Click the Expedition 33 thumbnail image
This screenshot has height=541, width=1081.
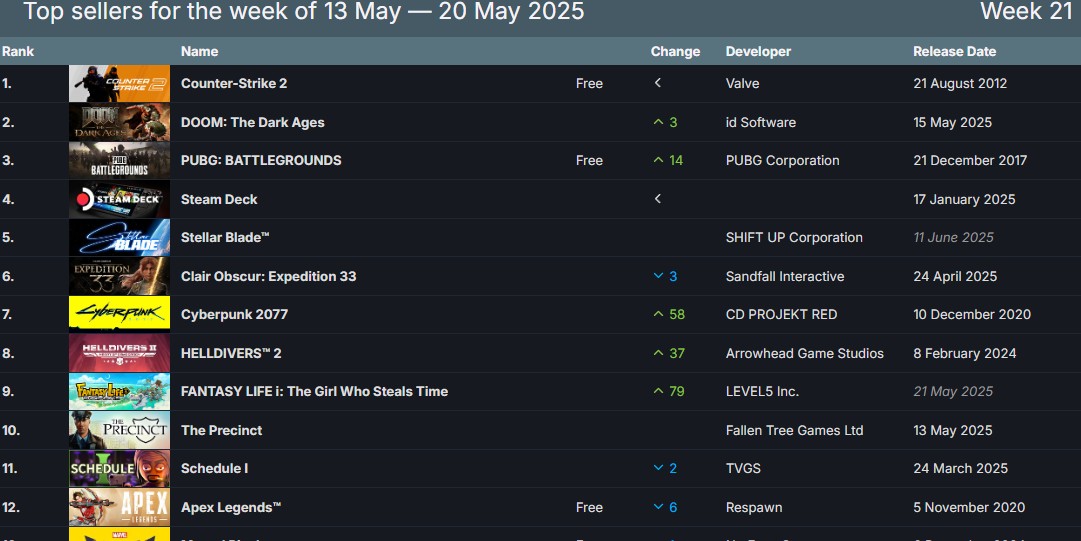point(119,276)
